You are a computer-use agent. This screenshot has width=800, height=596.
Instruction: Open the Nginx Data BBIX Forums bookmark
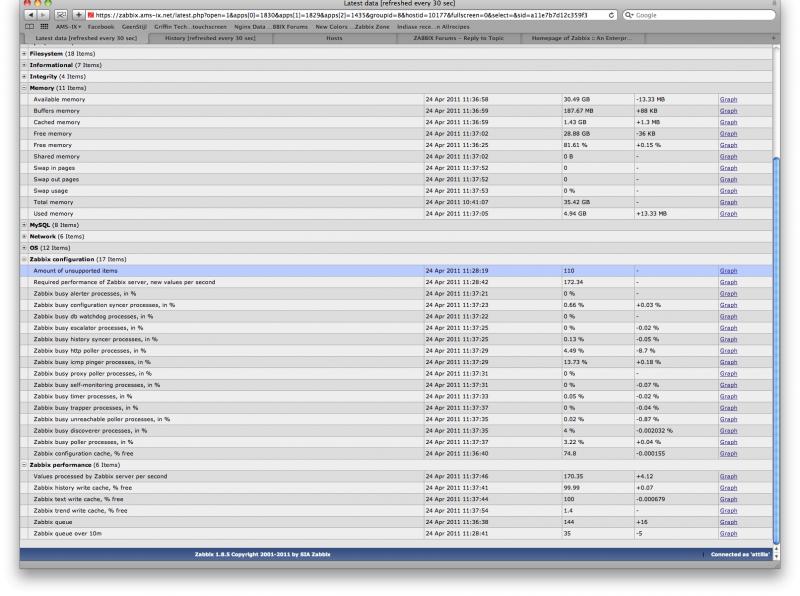click(270, 27)
